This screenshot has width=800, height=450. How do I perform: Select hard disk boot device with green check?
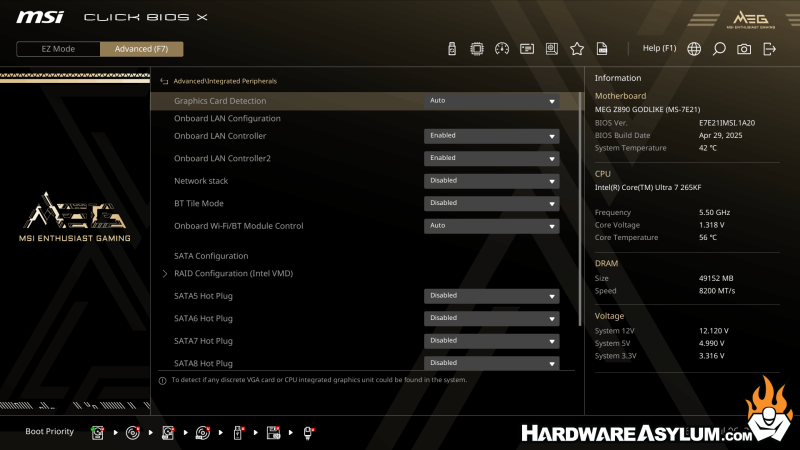(97, 433)
